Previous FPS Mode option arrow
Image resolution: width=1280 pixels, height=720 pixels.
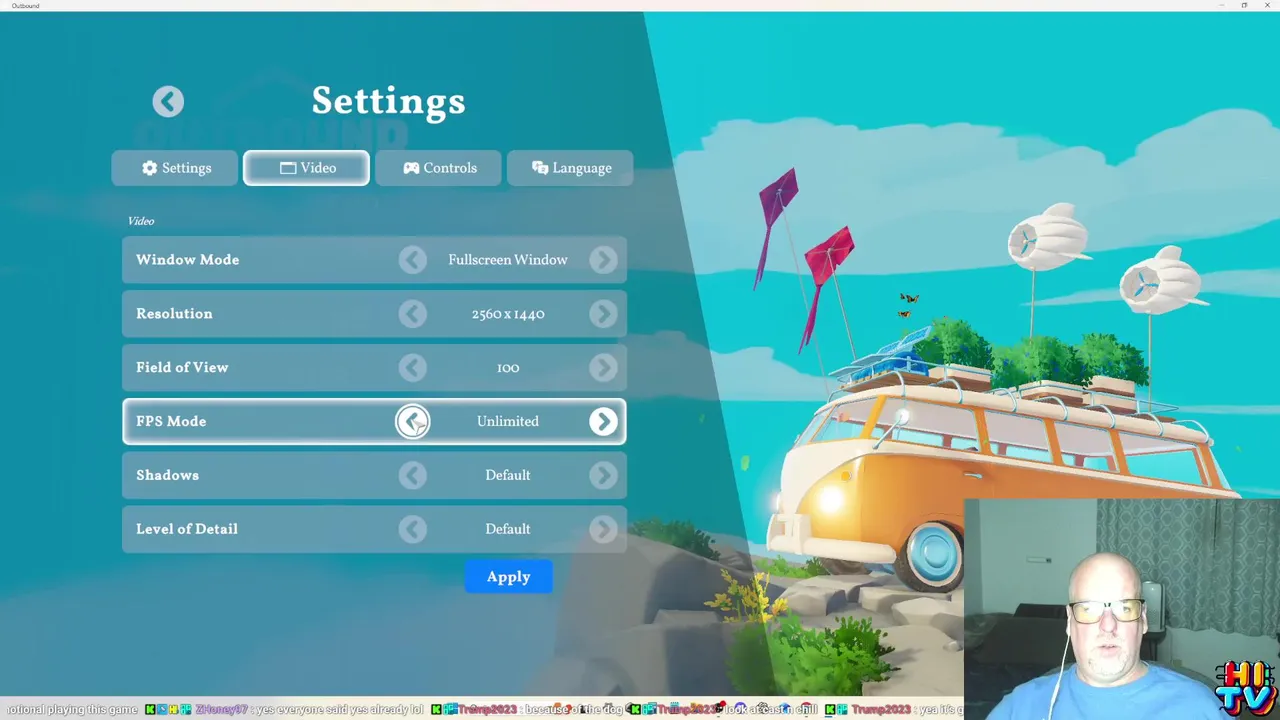coord(412,422)
